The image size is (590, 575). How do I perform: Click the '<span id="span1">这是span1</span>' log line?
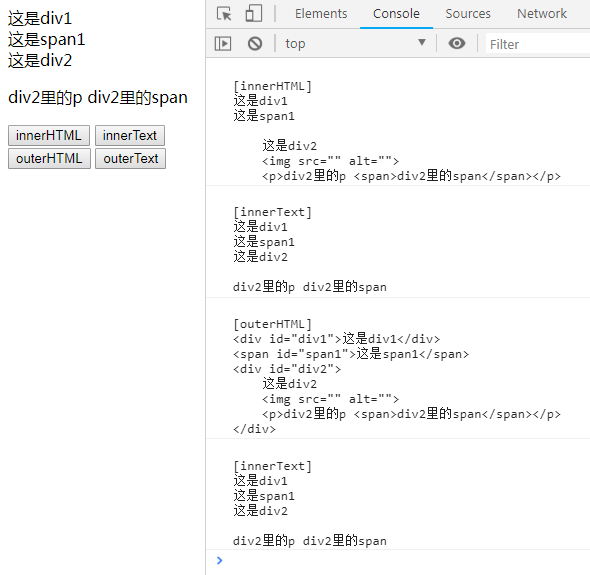351,354
